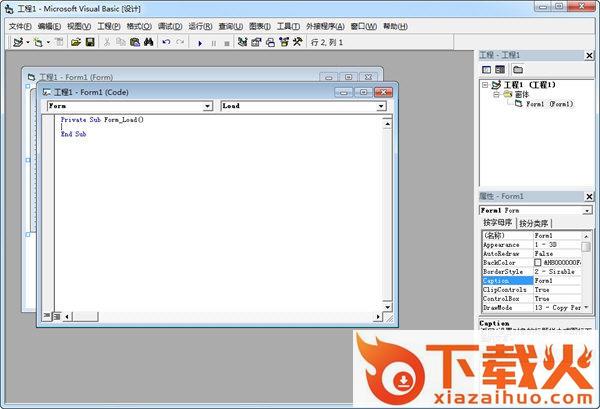Switch to the 按分类序 tab
Screen dimensions: 600x409
(x=533, y=223)
